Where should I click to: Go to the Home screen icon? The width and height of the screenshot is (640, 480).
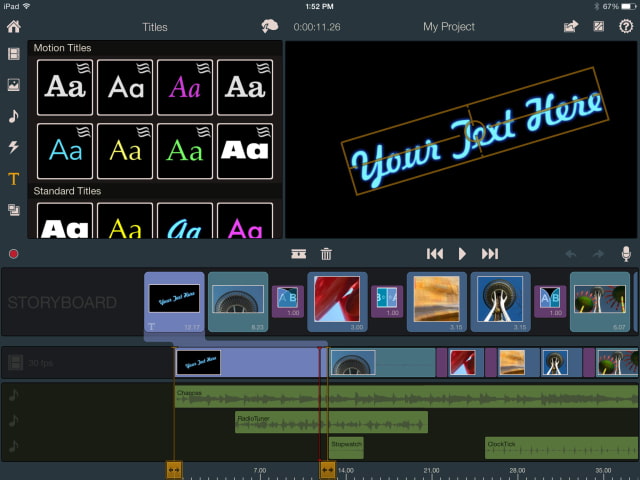click(x=14, y=27)
